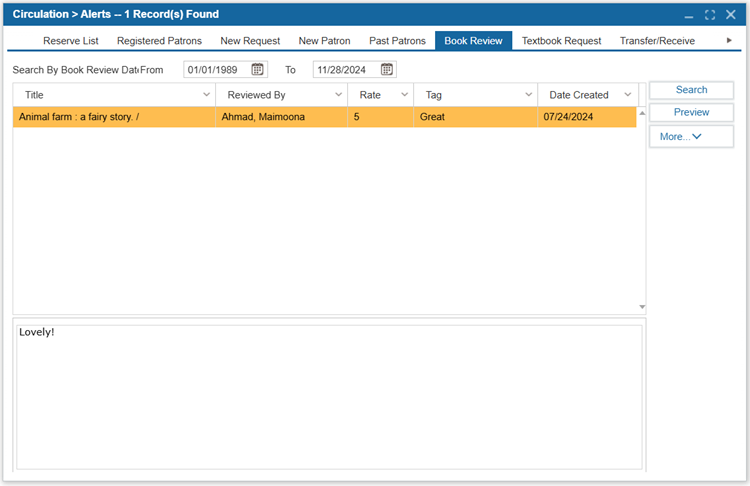Screen dimensions: 750x486
Task: Maximize the Circulation Alerts window
Action: click(710, 15)
